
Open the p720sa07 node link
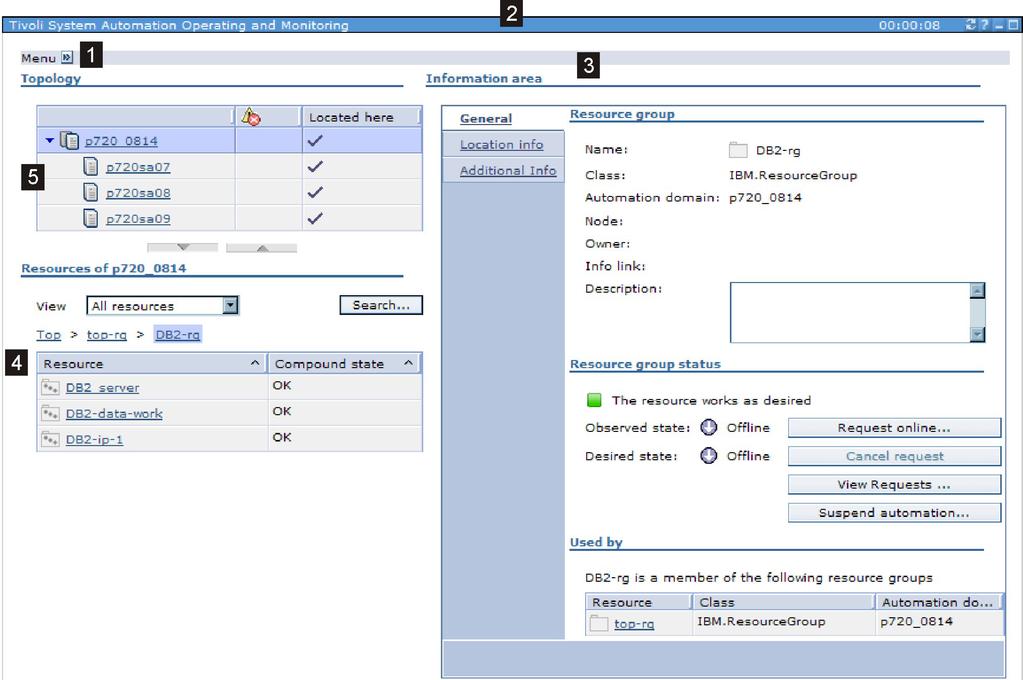[138, 167]
